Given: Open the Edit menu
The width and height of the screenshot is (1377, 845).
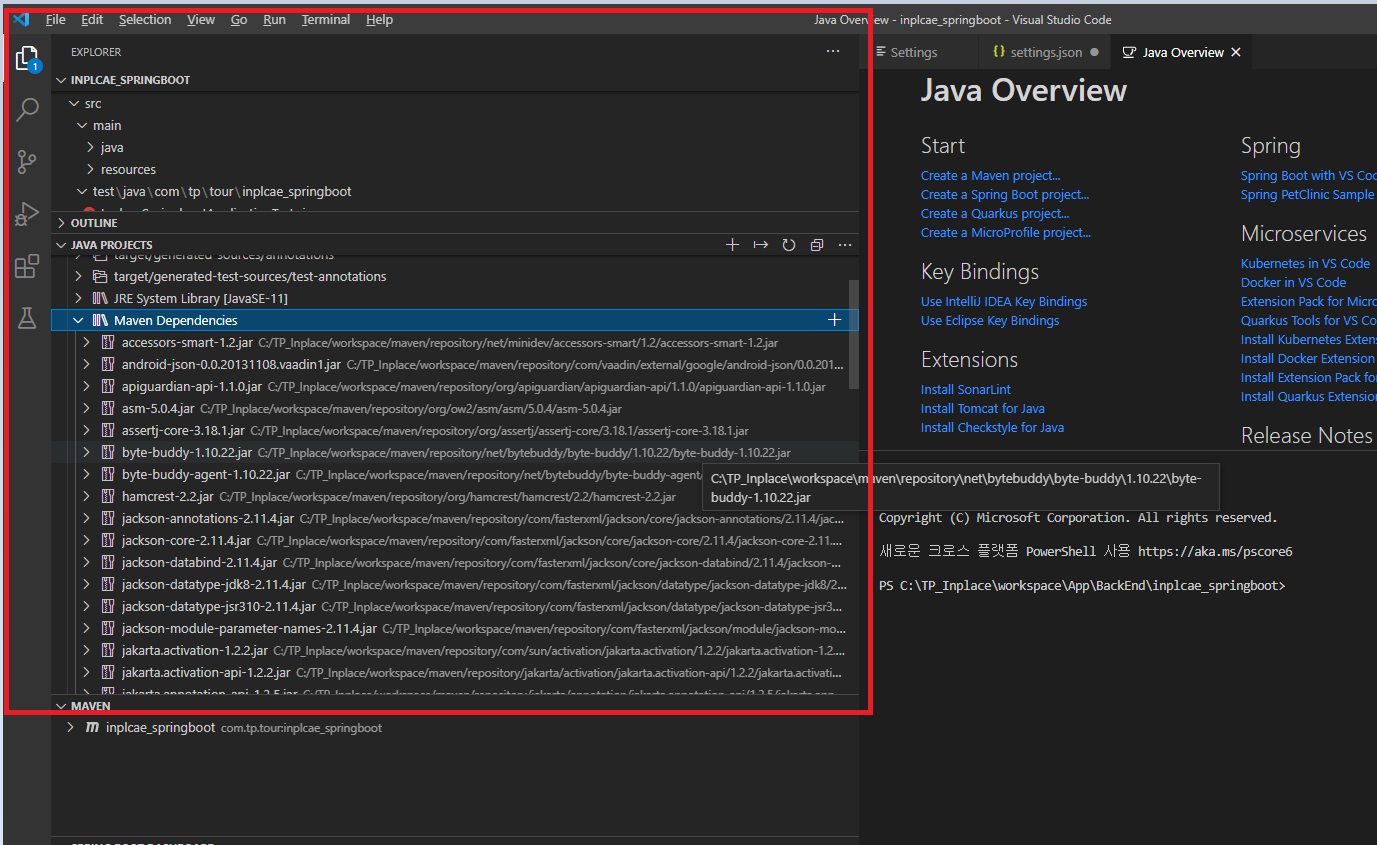Looking at the screenshot, I should [92, 19].
